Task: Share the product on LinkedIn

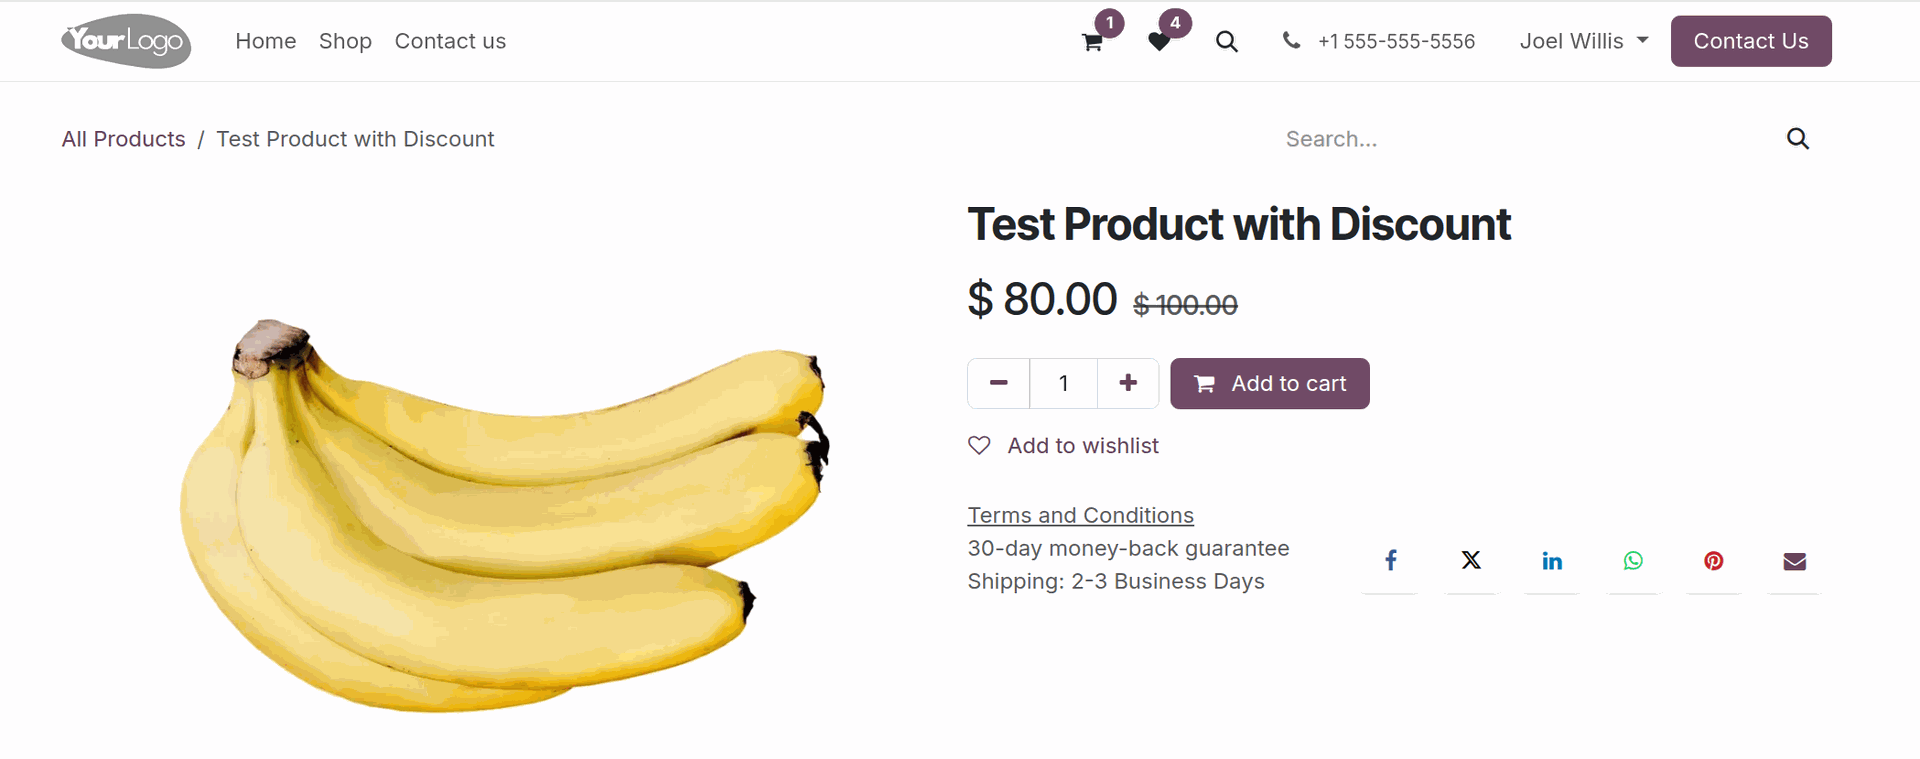Action: (x=1552, y=560)
